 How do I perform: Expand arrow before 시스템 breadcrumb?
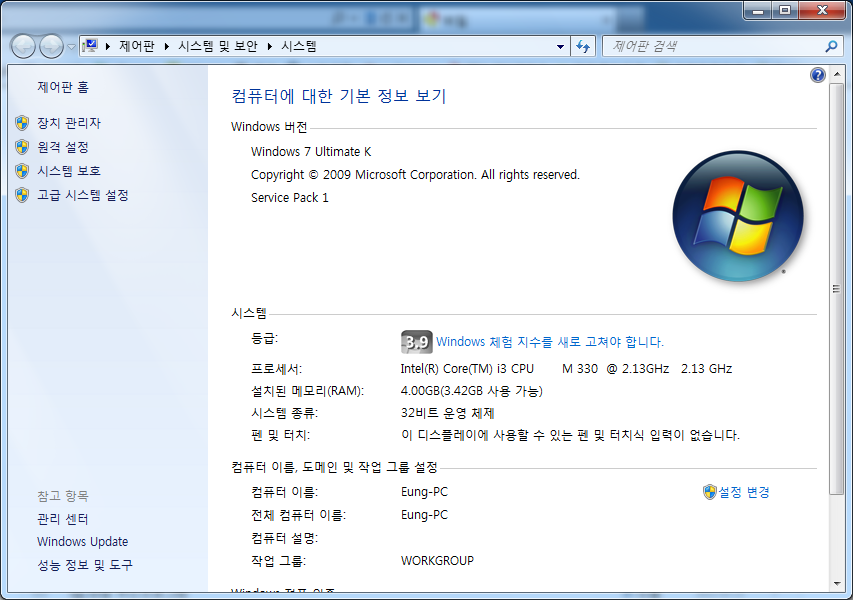pos(269,46)
